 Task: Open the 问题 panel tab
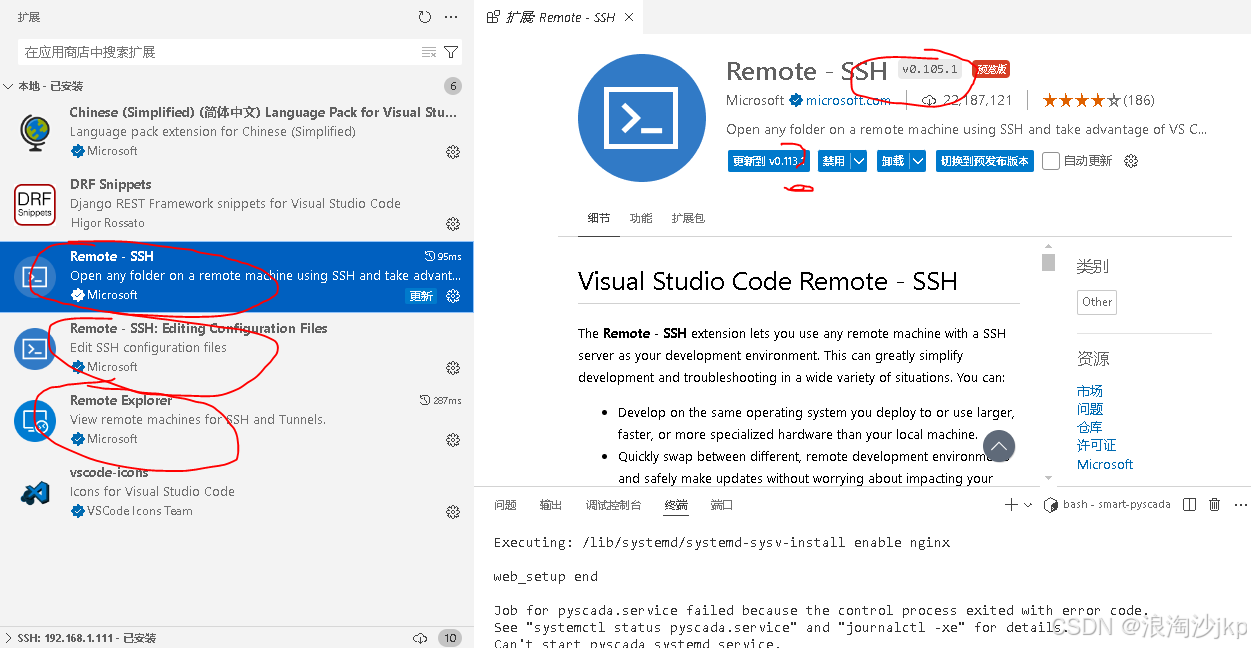tap(506, 505)
